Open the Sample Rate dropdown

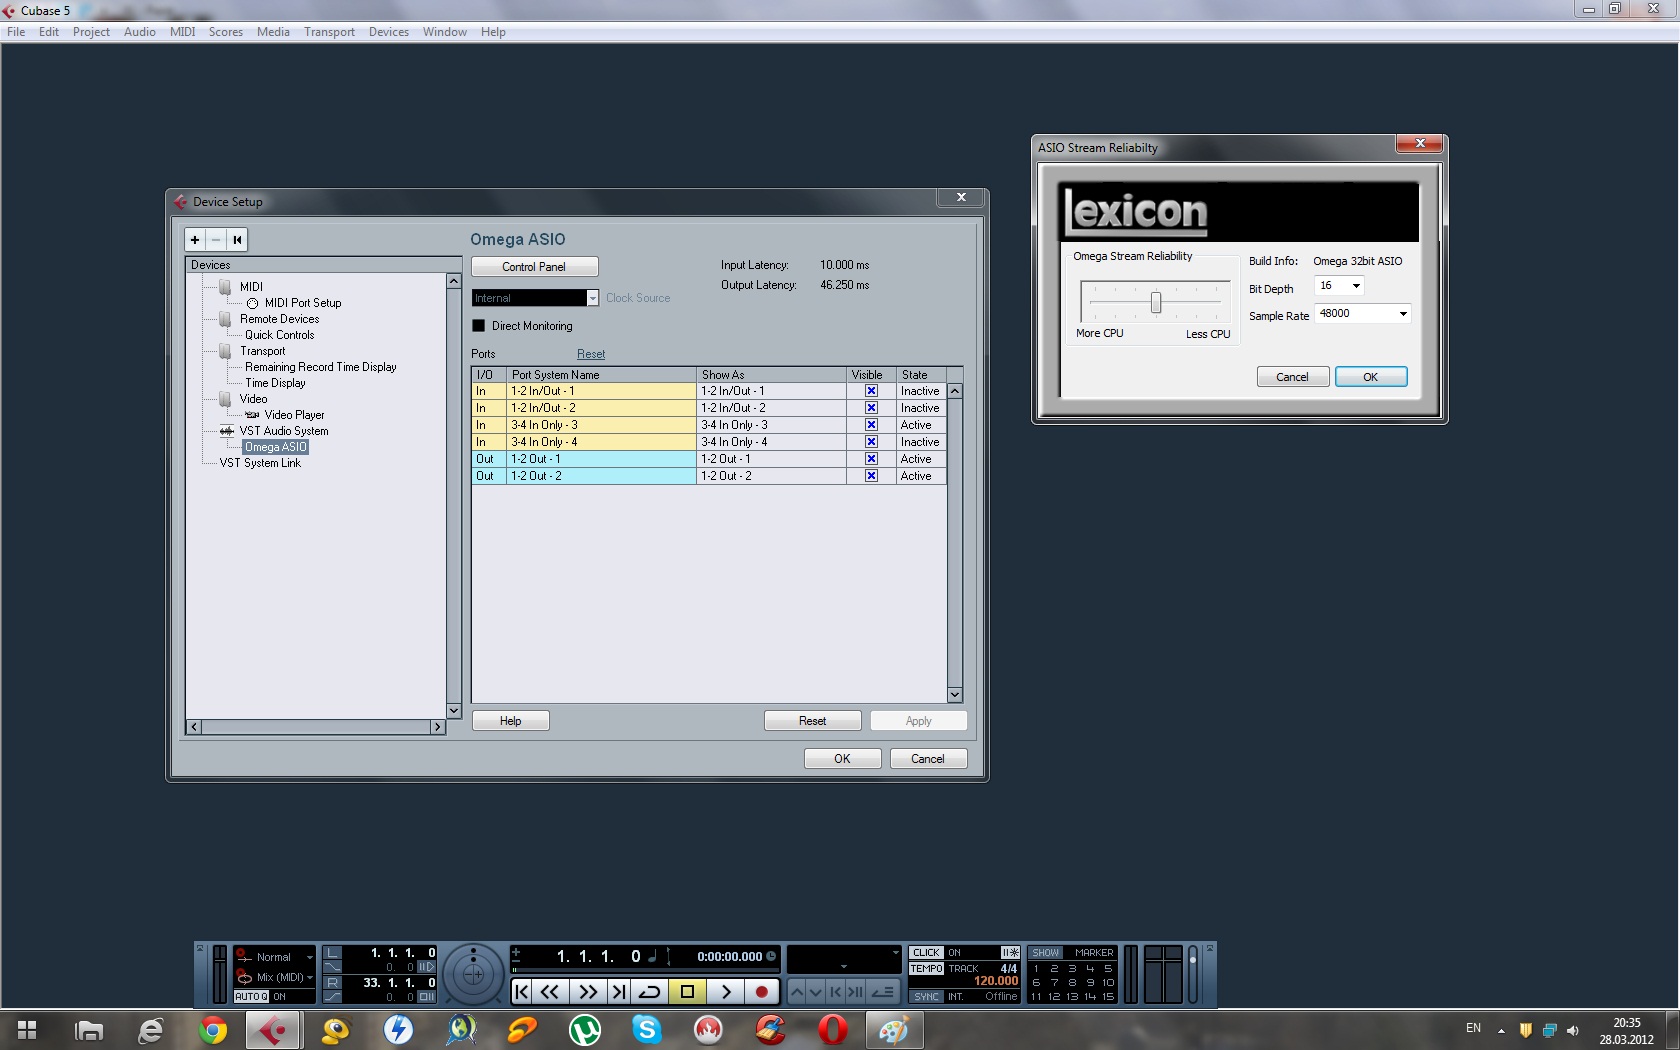click(1362, 313)
